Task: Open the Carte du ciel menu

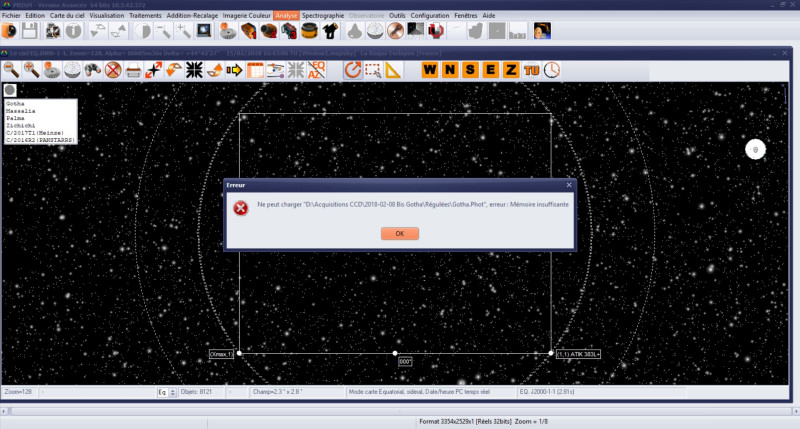Action: (68, 16)
